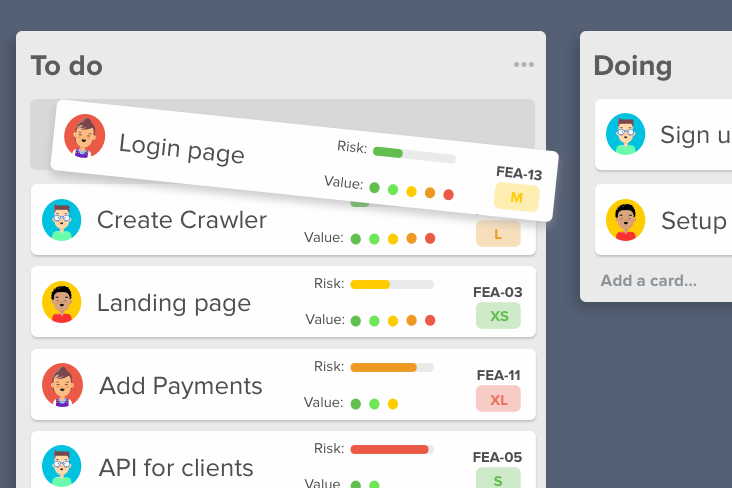This screenshot has width=732, height=488.
Task: Open the Add Payments card
Action: 283,385
